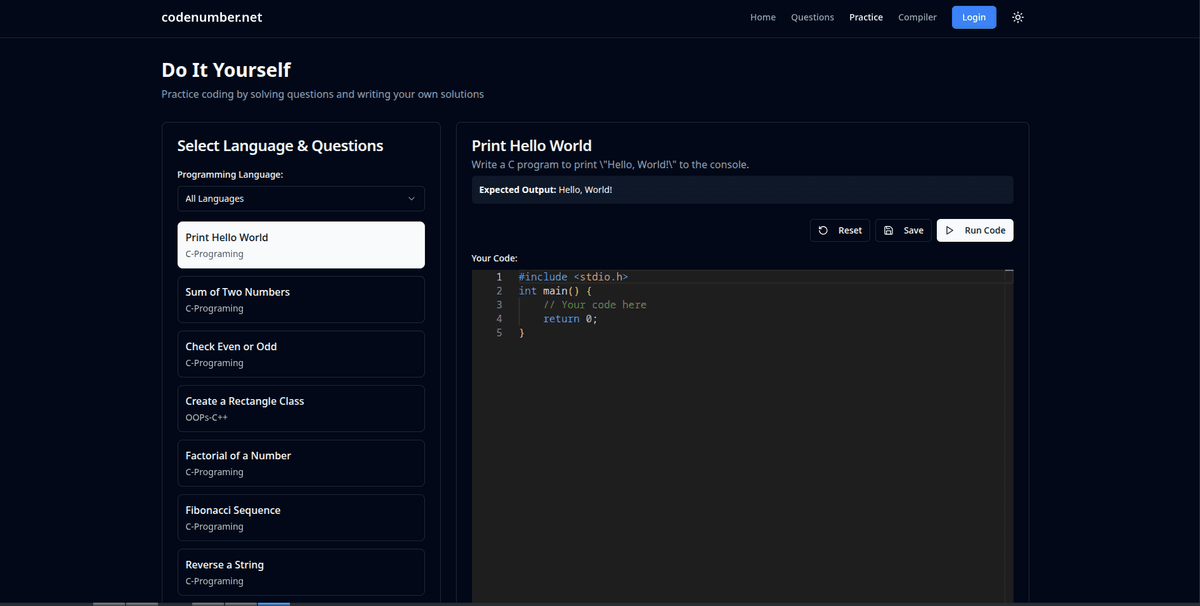Navigate to the Questions page
Viewport: 1200px width, 606px height.
(x=812, y=17)
